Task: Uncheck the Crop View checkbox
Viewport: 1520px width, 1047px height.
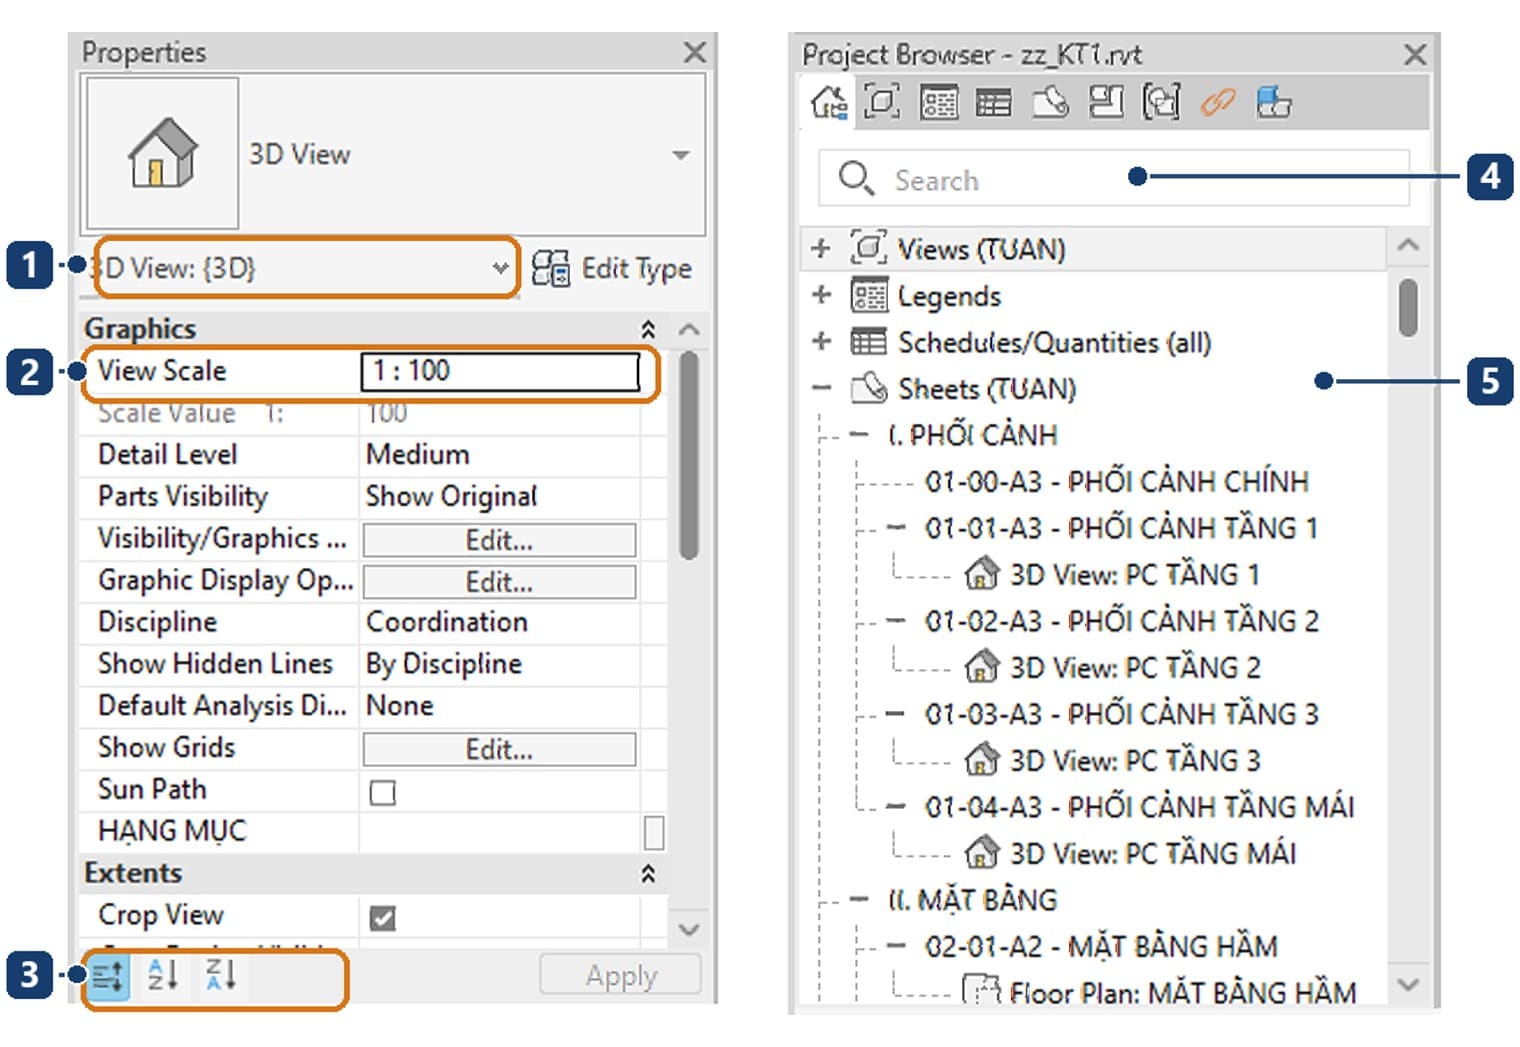Action: (x=382, y=917)
